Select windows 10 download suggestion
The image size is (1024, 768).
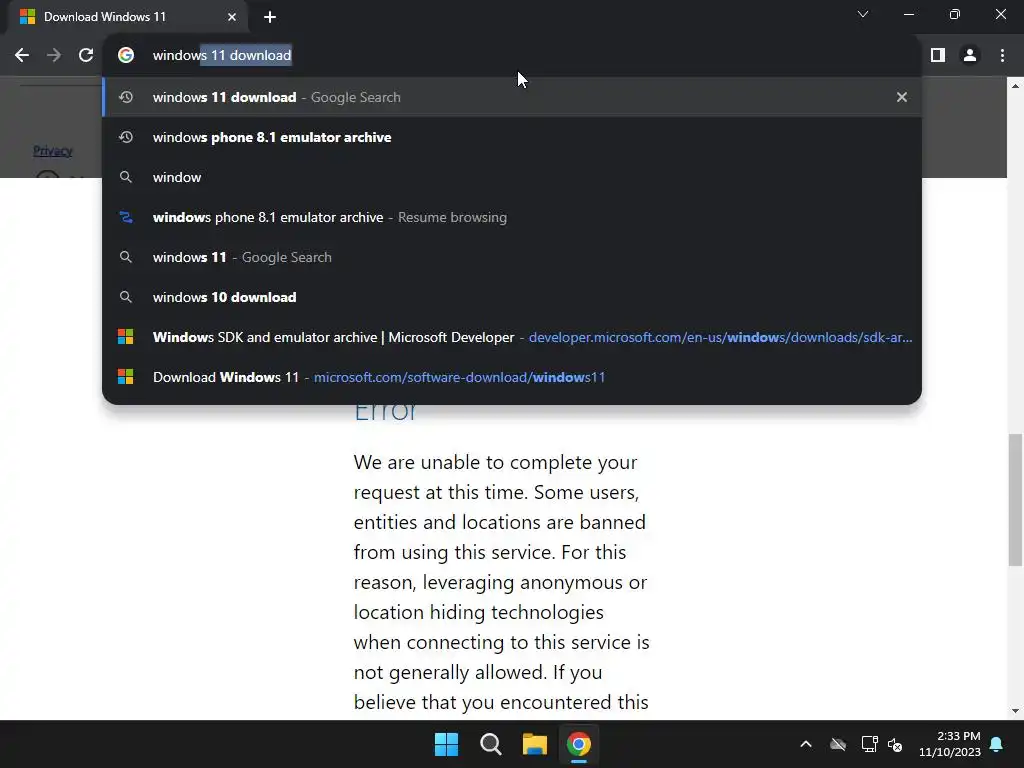(512, 297)
